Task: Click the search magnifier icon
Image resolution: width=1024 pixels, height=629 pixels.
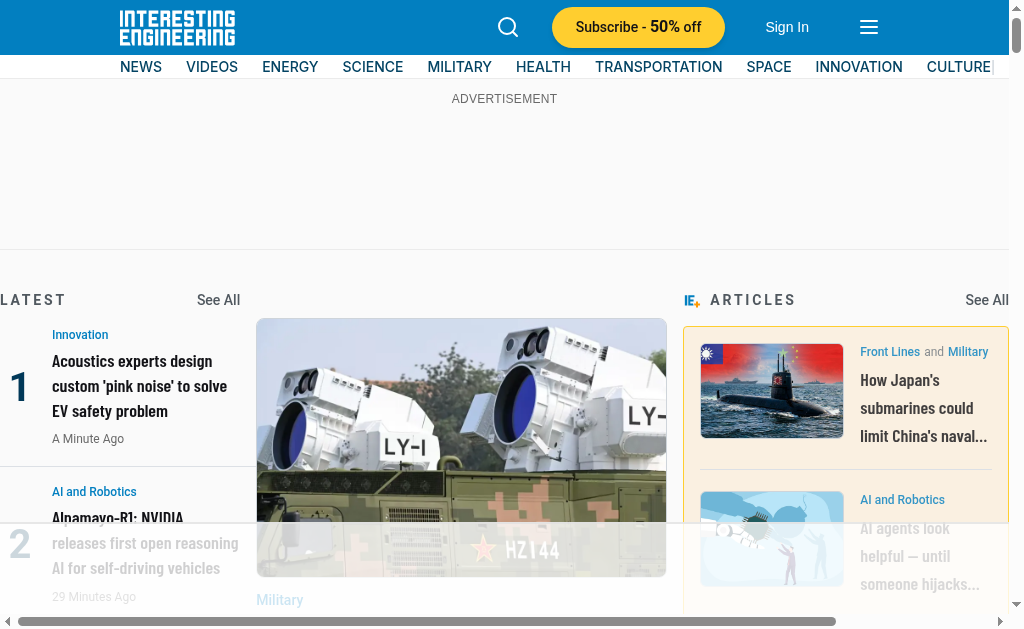Action: (508, 27)
